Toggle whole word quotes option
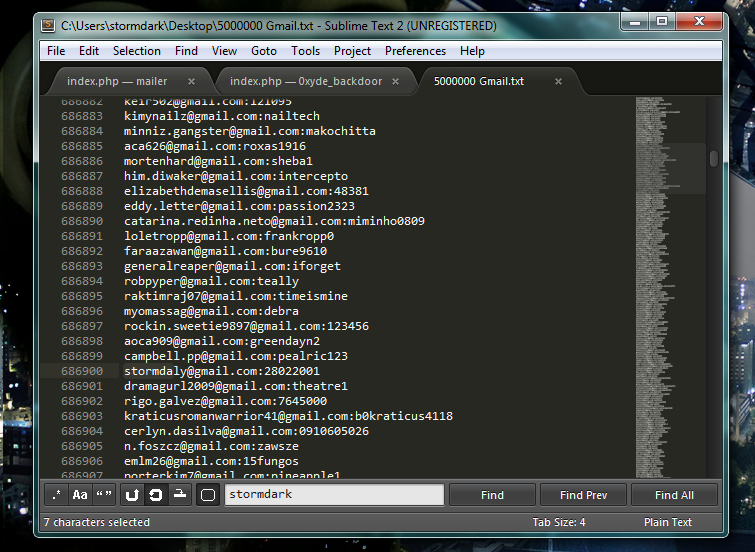755x552 pixels. 104,495
